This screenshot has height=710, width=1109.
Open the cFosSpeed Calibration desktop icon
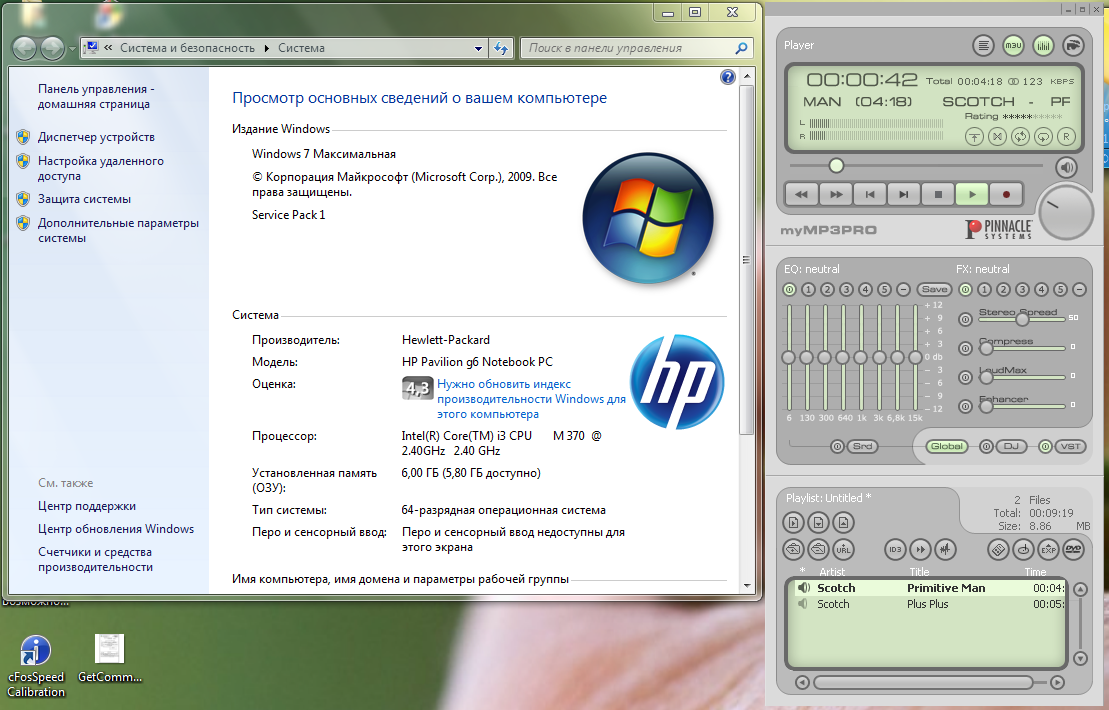[36, 651]
